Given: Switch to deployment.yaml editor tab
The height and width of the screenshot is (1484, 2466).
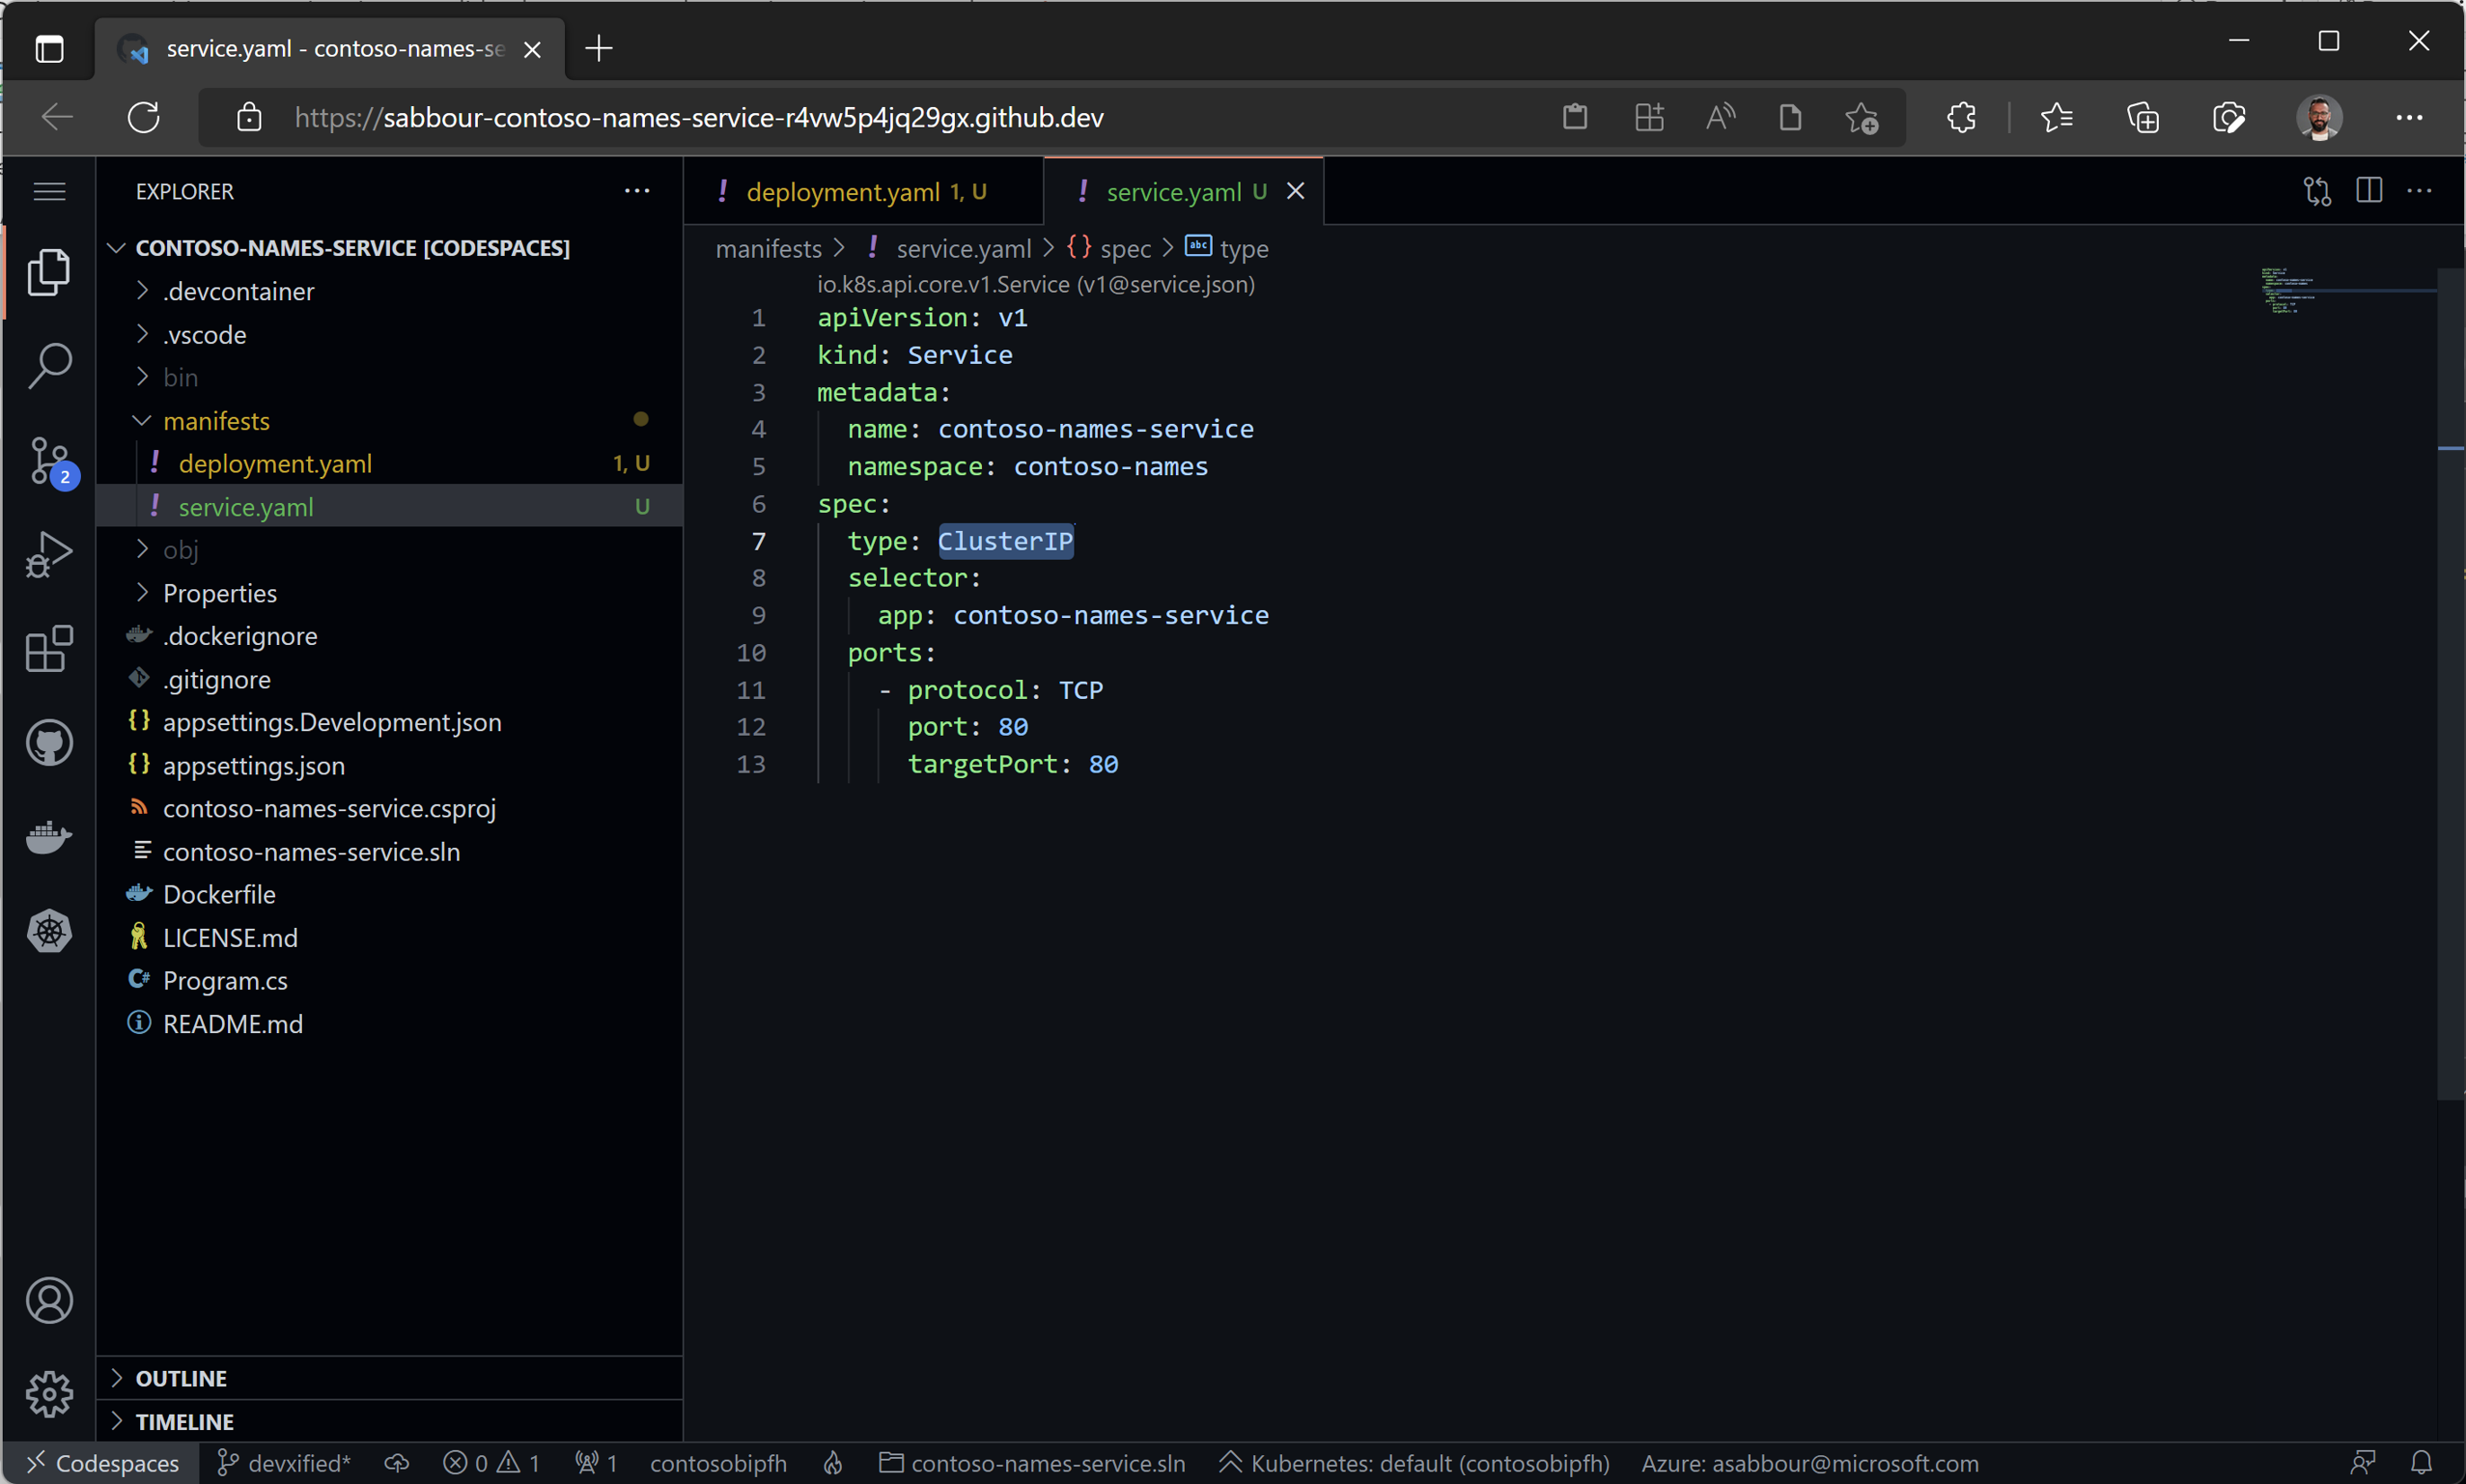Looking at the screenshot, I should pyautogui.click(x=842, y=192).
